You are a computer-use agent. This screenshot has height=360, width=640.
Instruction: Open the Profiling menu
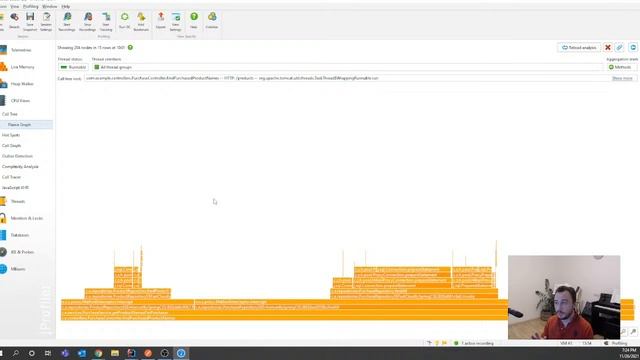coord(31,7)
